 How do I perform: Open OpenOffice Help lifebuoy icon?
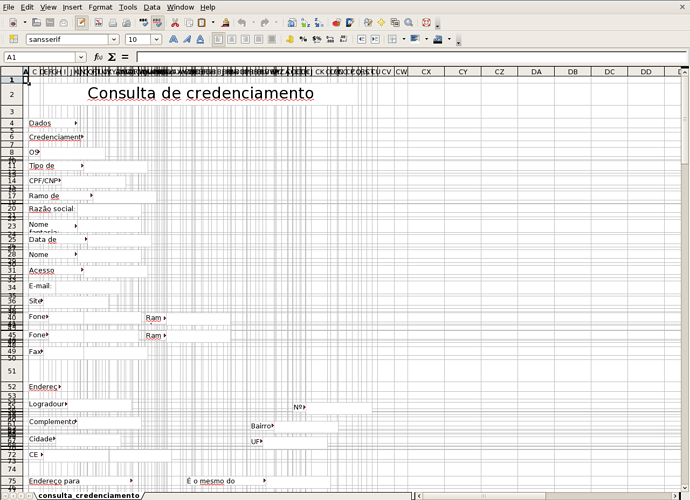pos(426,22)
